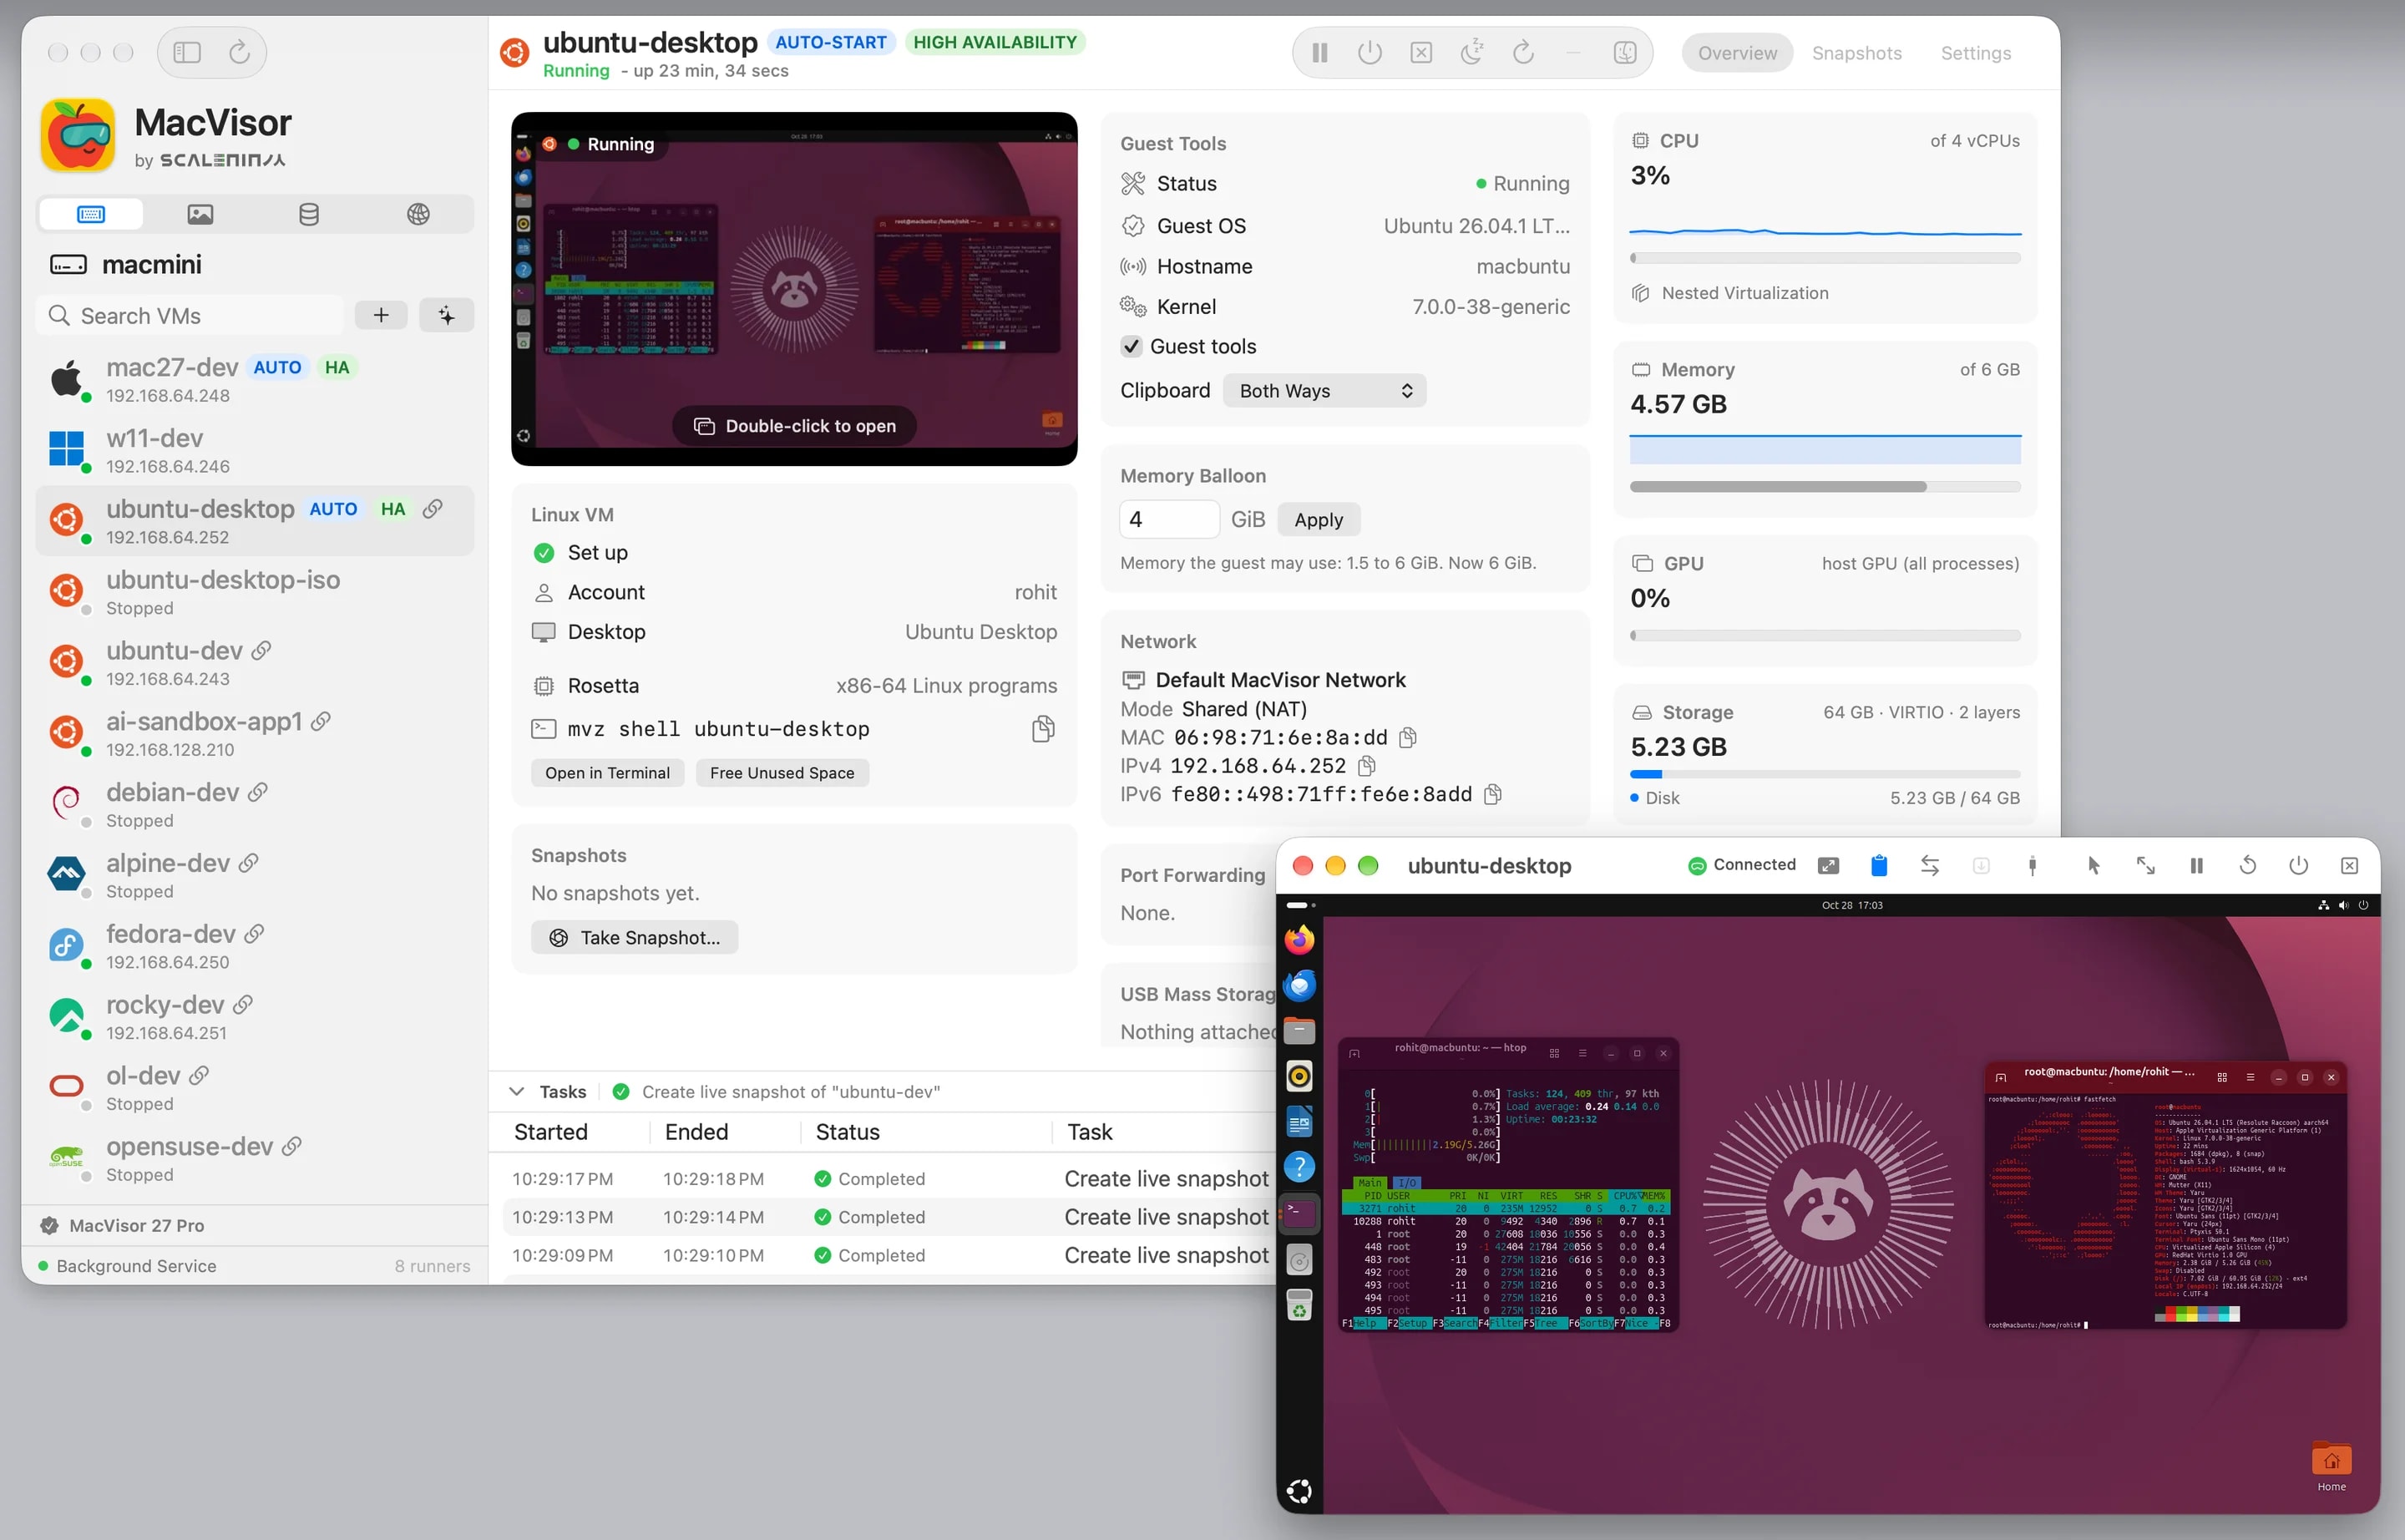Screen dimensions: 2405x1540
Task: Click Free Unused Space
Action: [782, 773]
